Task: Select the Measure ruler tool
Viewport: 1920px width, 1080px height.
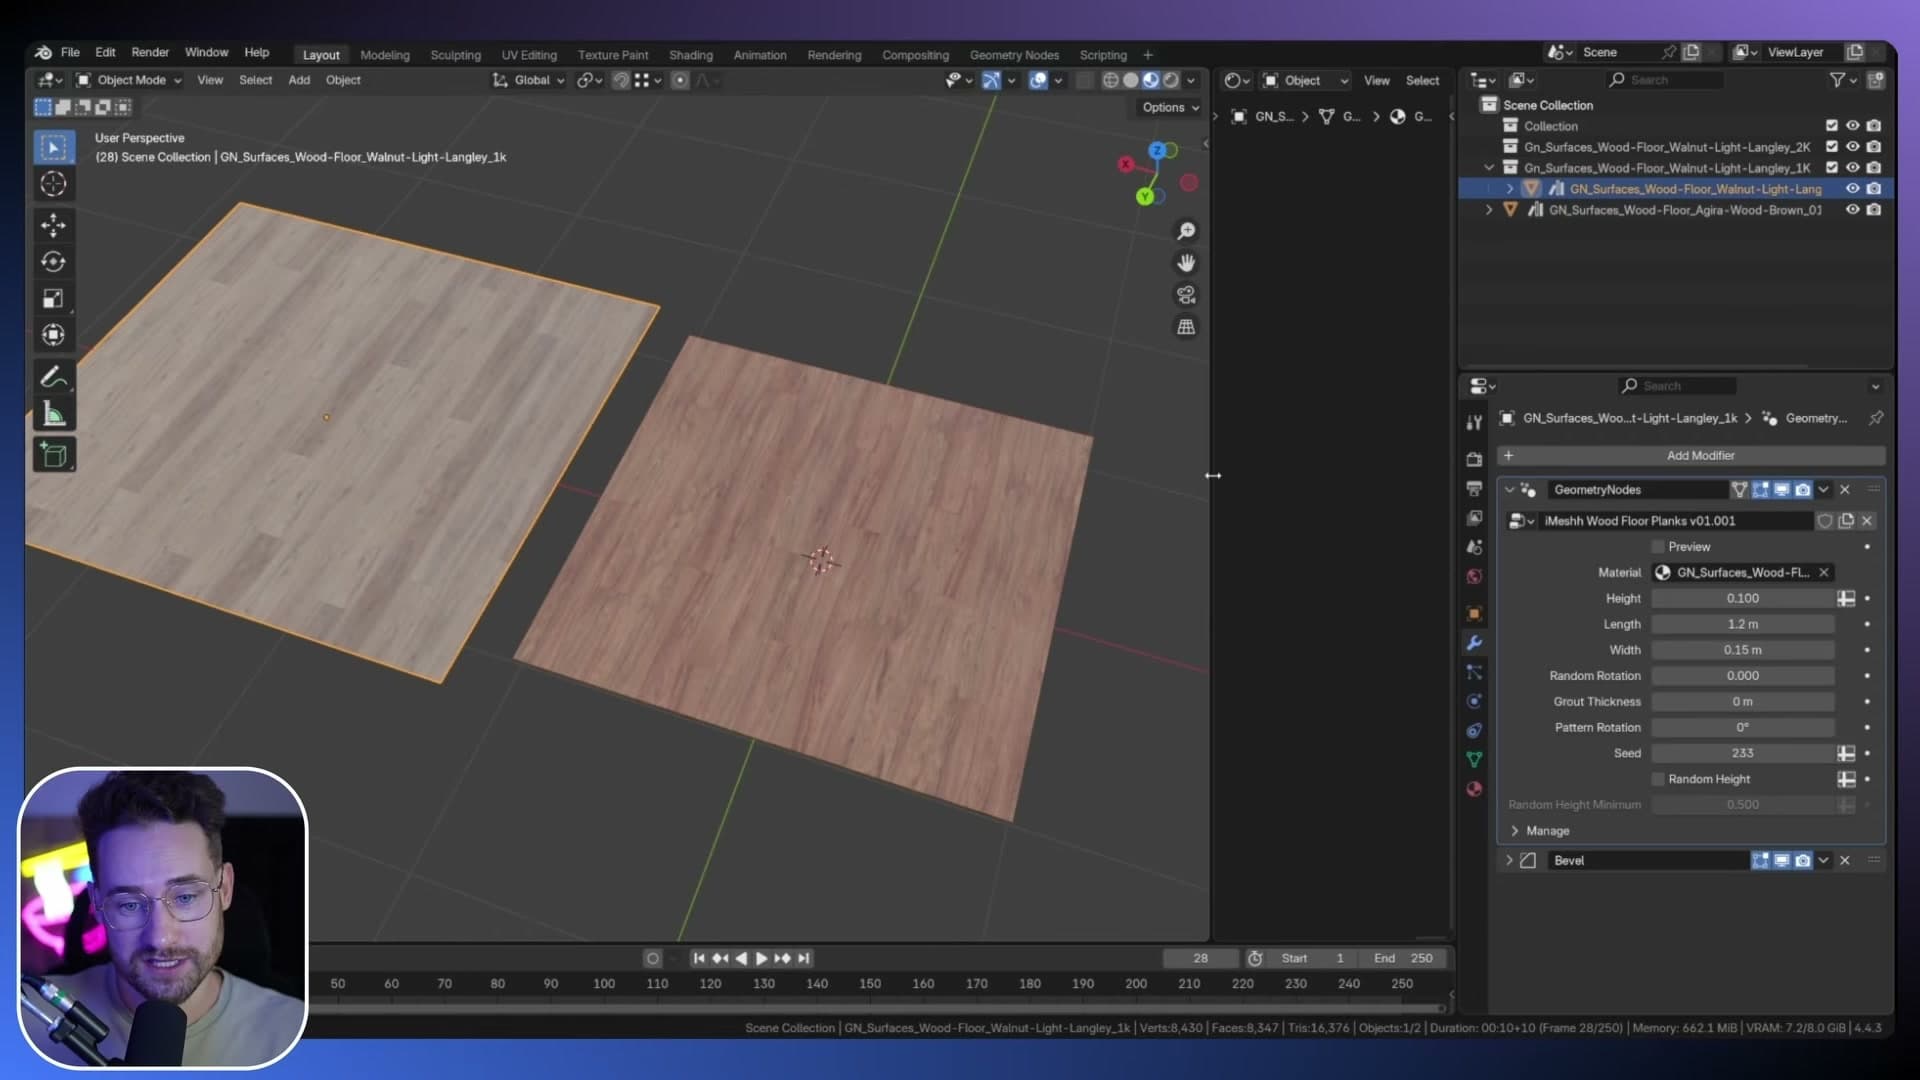Action: tap(53, 414)
